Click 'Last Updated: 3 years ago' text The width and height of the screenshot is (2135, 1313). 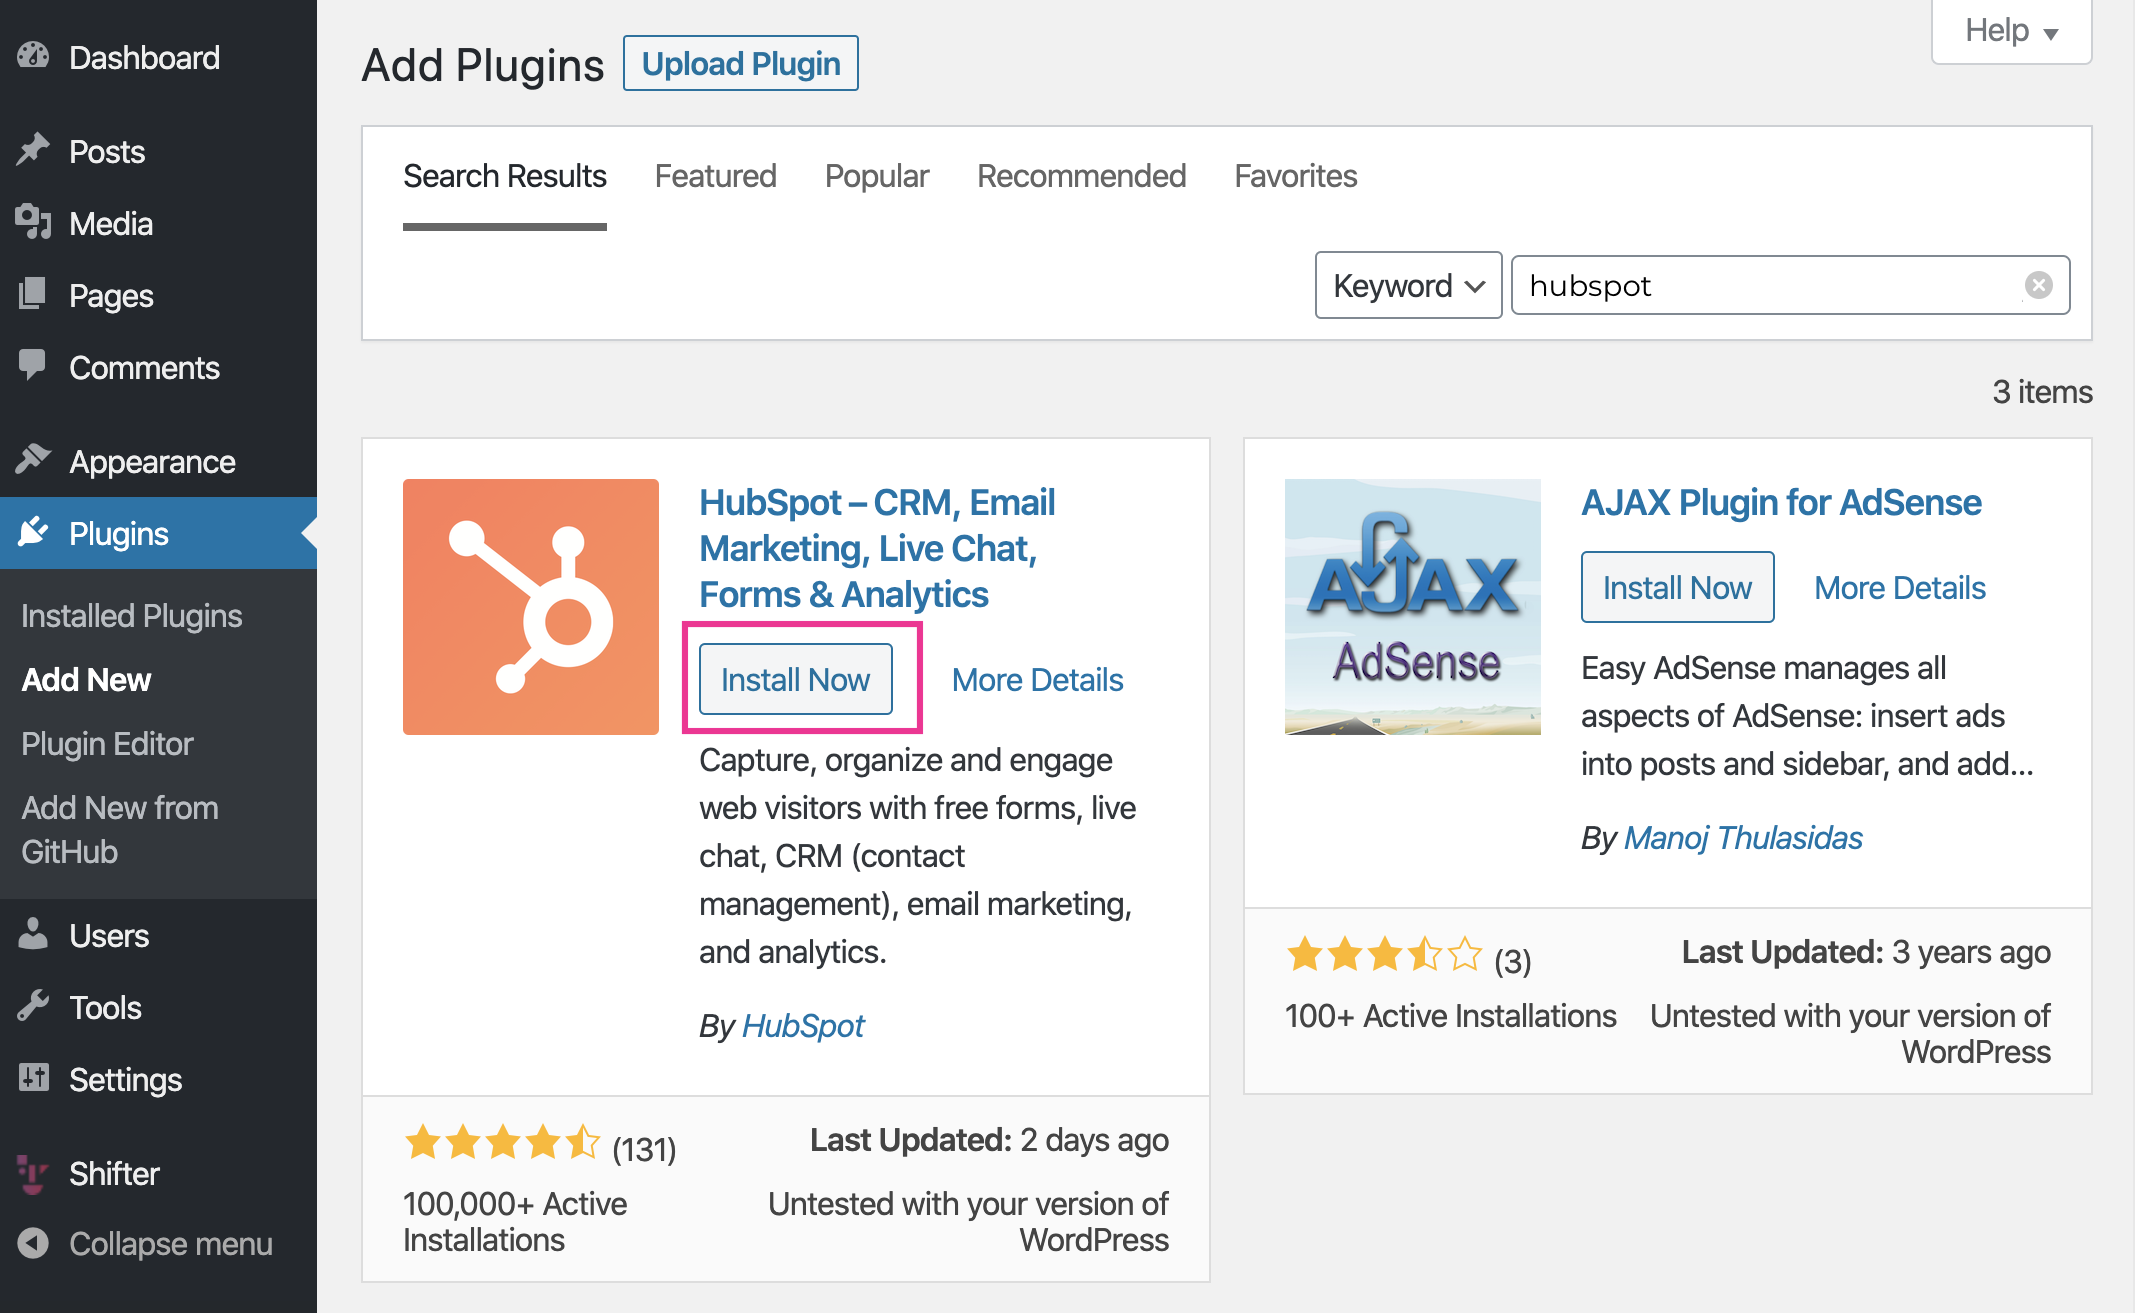(1866, 952)
